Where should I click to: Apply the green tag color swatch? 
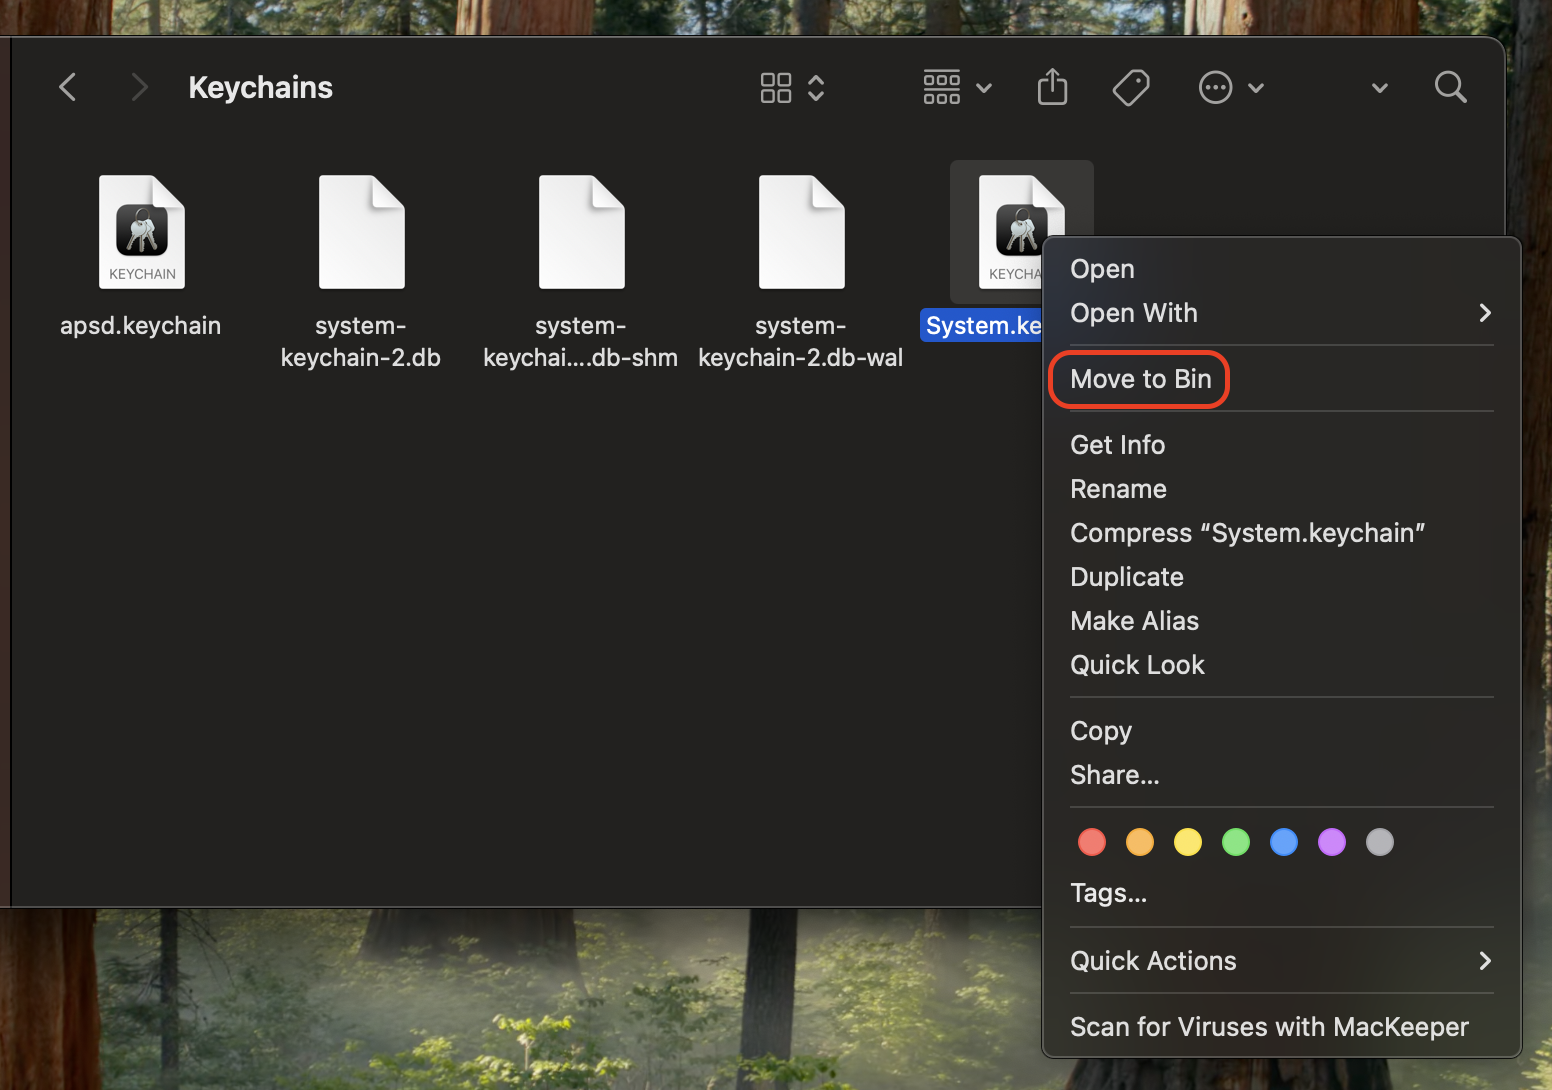coord(1235,842)
